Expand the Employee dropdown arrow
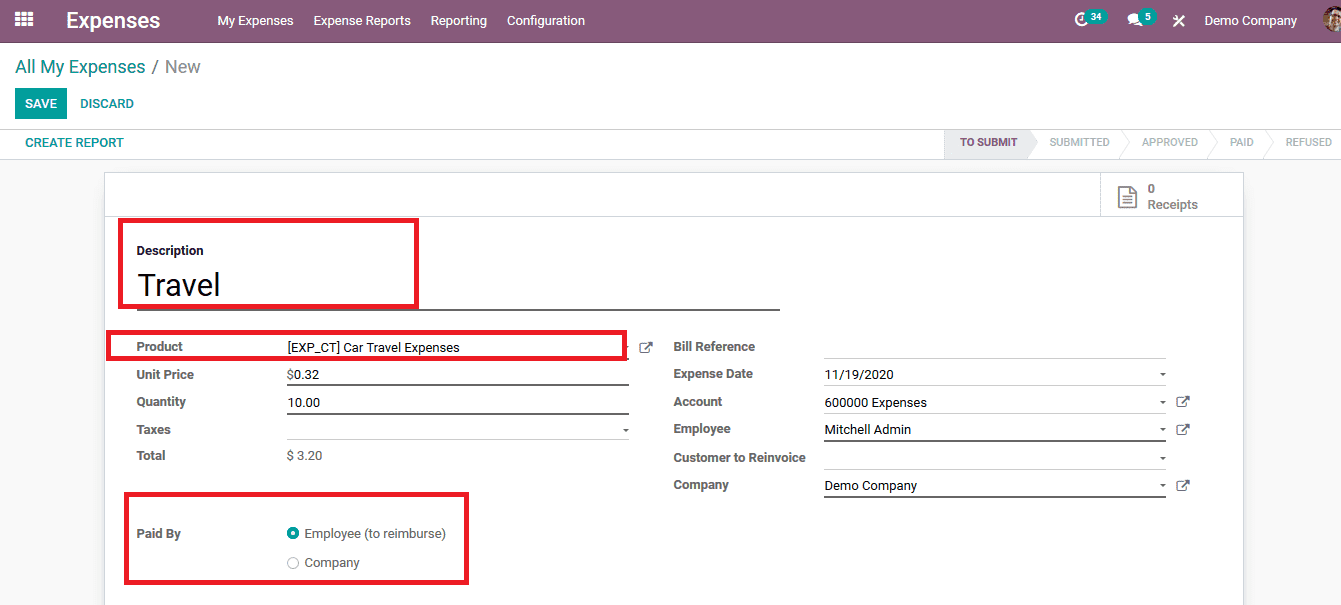1341x605 pixels. click(1162, 430)
